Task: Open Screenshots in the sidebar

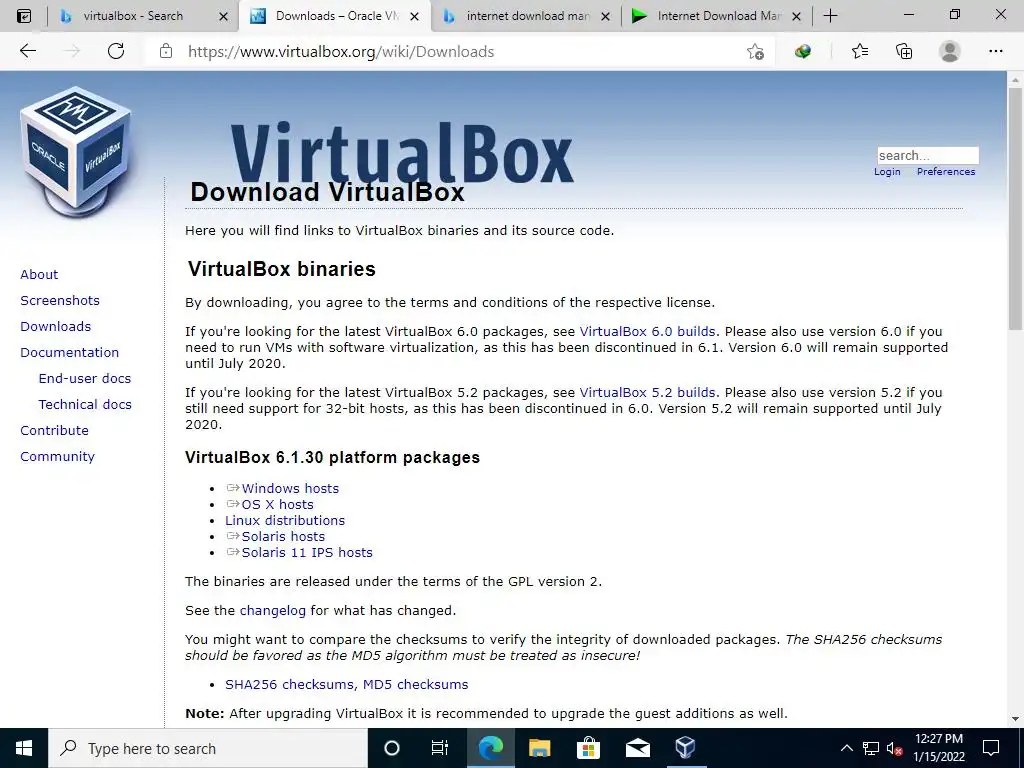Action: [x=60, y=300]
